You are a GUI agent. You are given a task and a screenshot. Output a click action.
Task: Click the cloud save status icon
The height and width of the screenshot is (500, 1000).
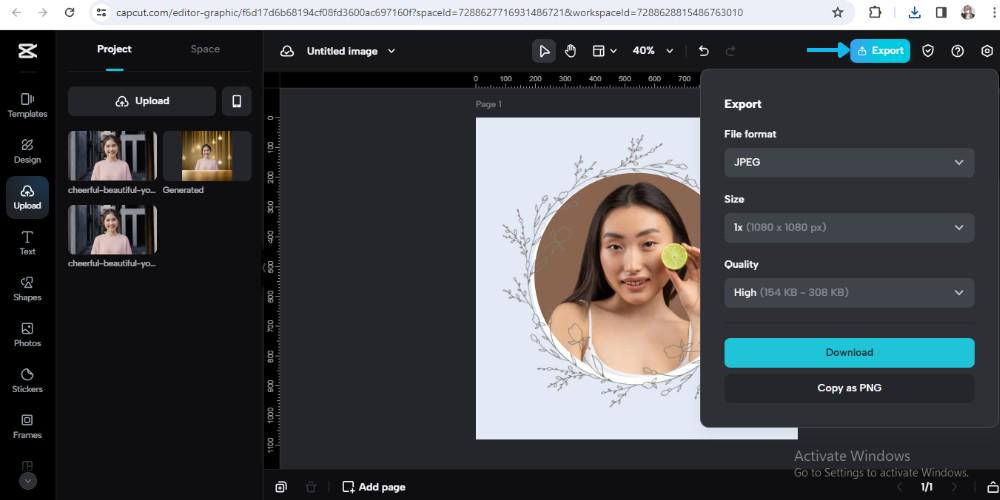pyautogui.click(x=287, y=51)
